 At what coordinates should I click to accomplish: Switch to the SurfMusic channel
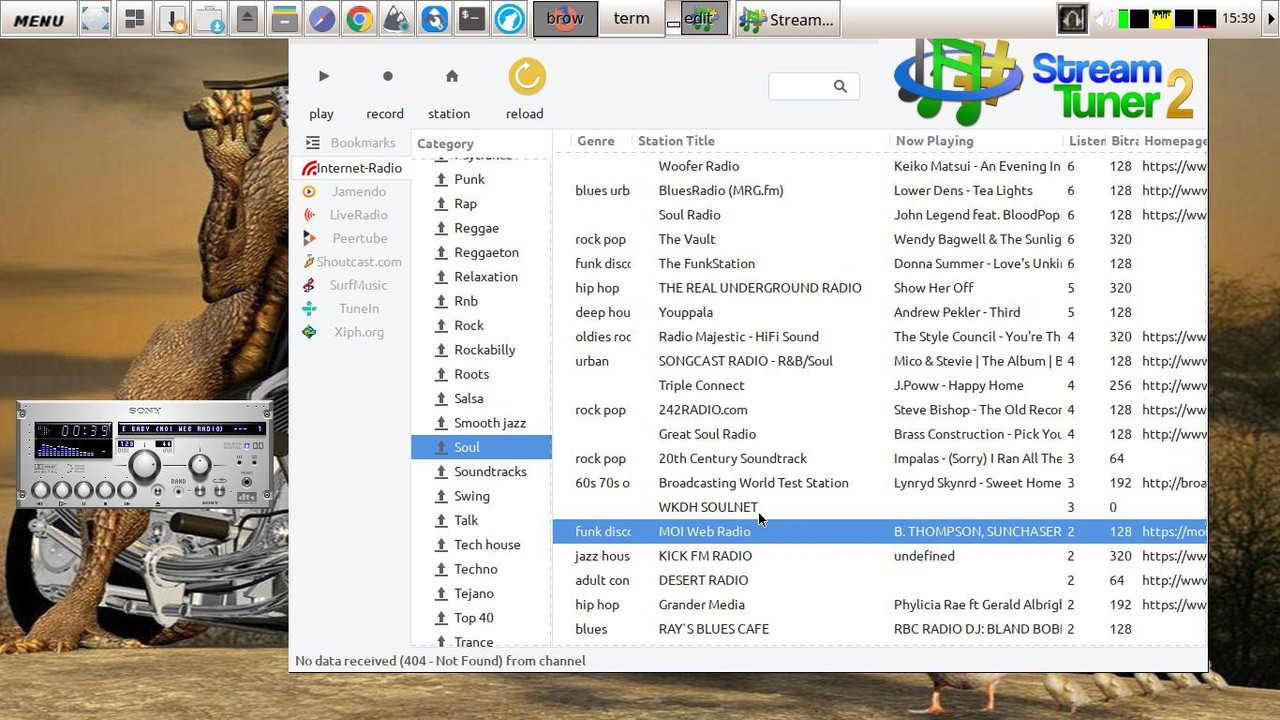pos(350,285)
